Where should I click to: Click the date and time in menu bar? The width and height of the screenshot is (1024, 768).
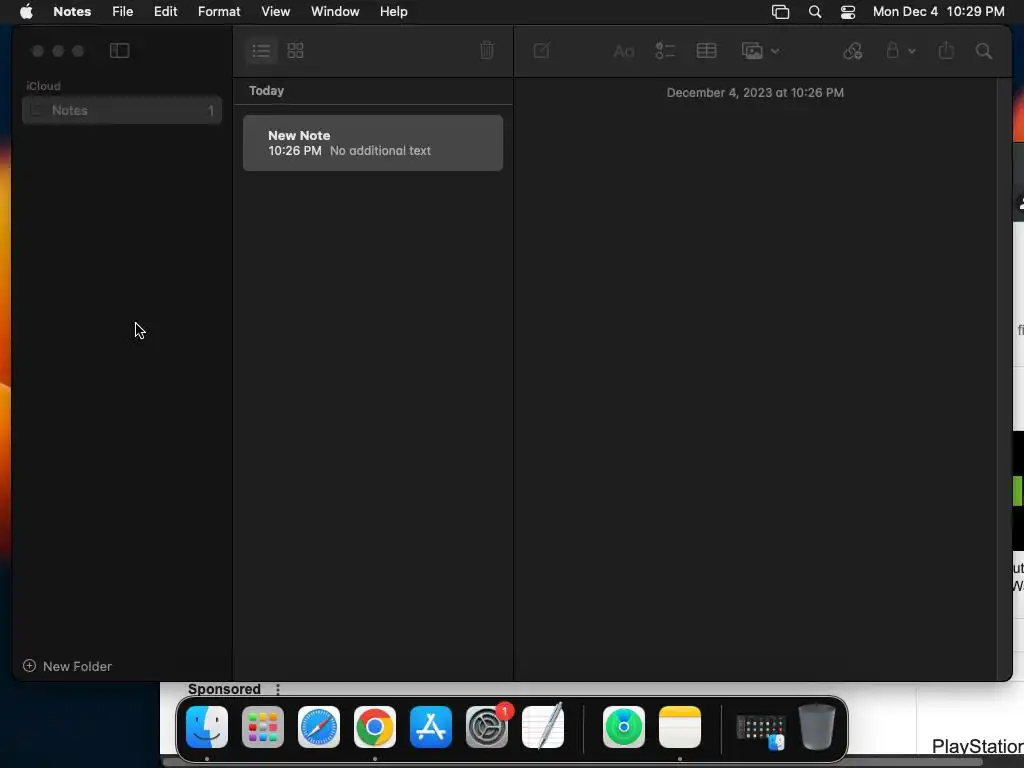pos(938,11)
